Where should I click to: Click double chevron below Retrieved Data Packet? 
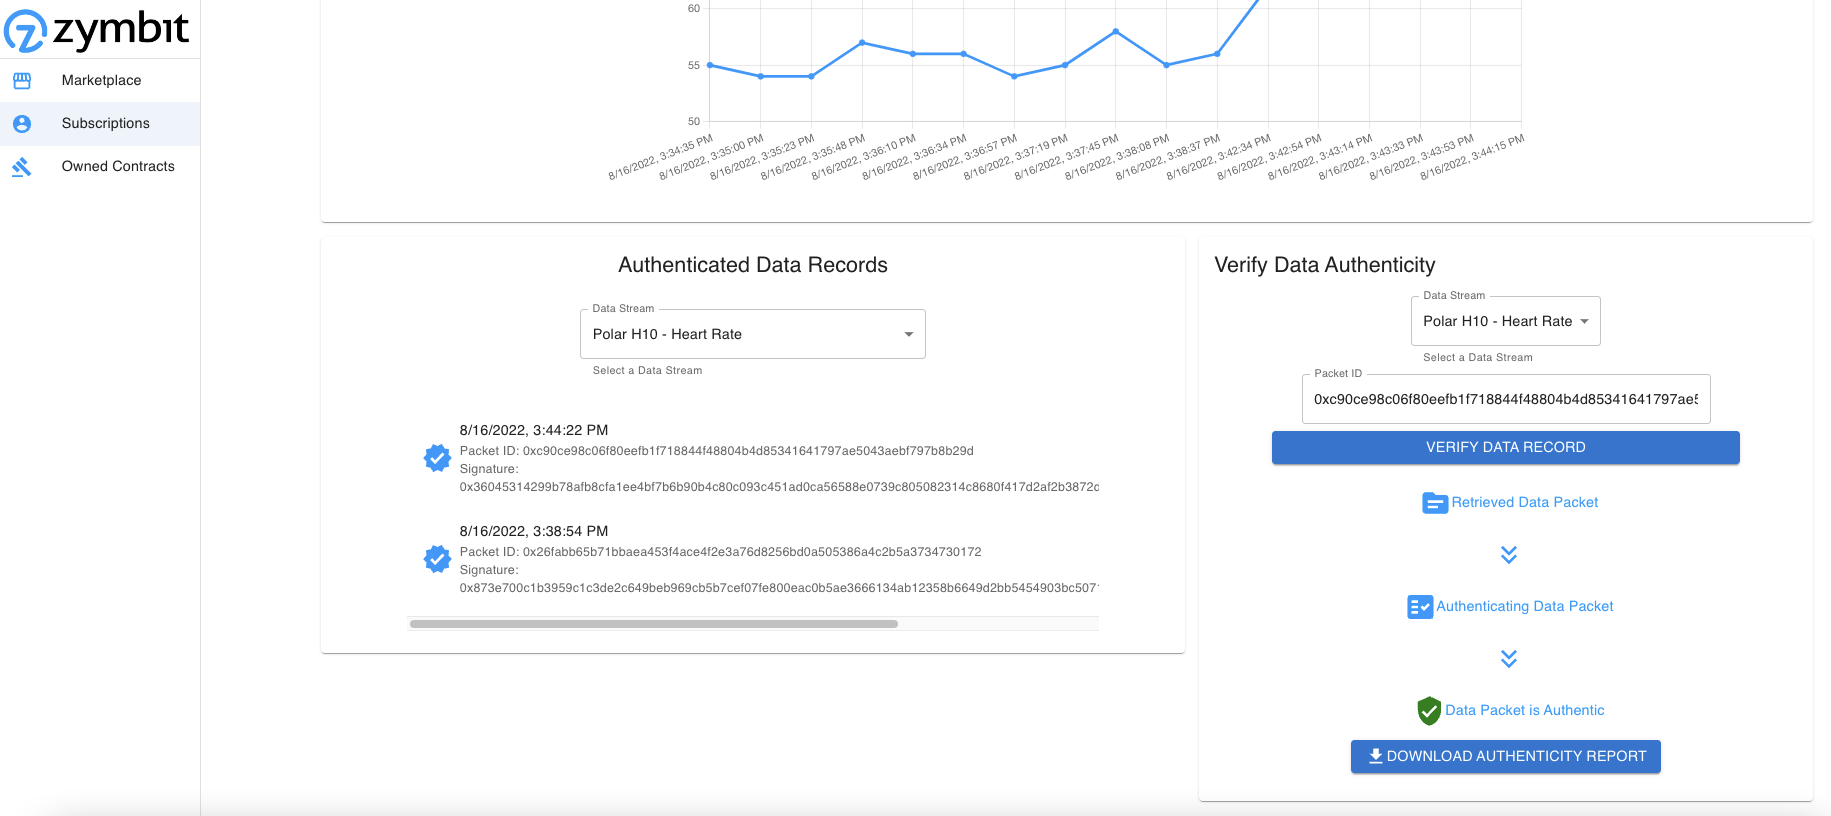point(1509,555)
